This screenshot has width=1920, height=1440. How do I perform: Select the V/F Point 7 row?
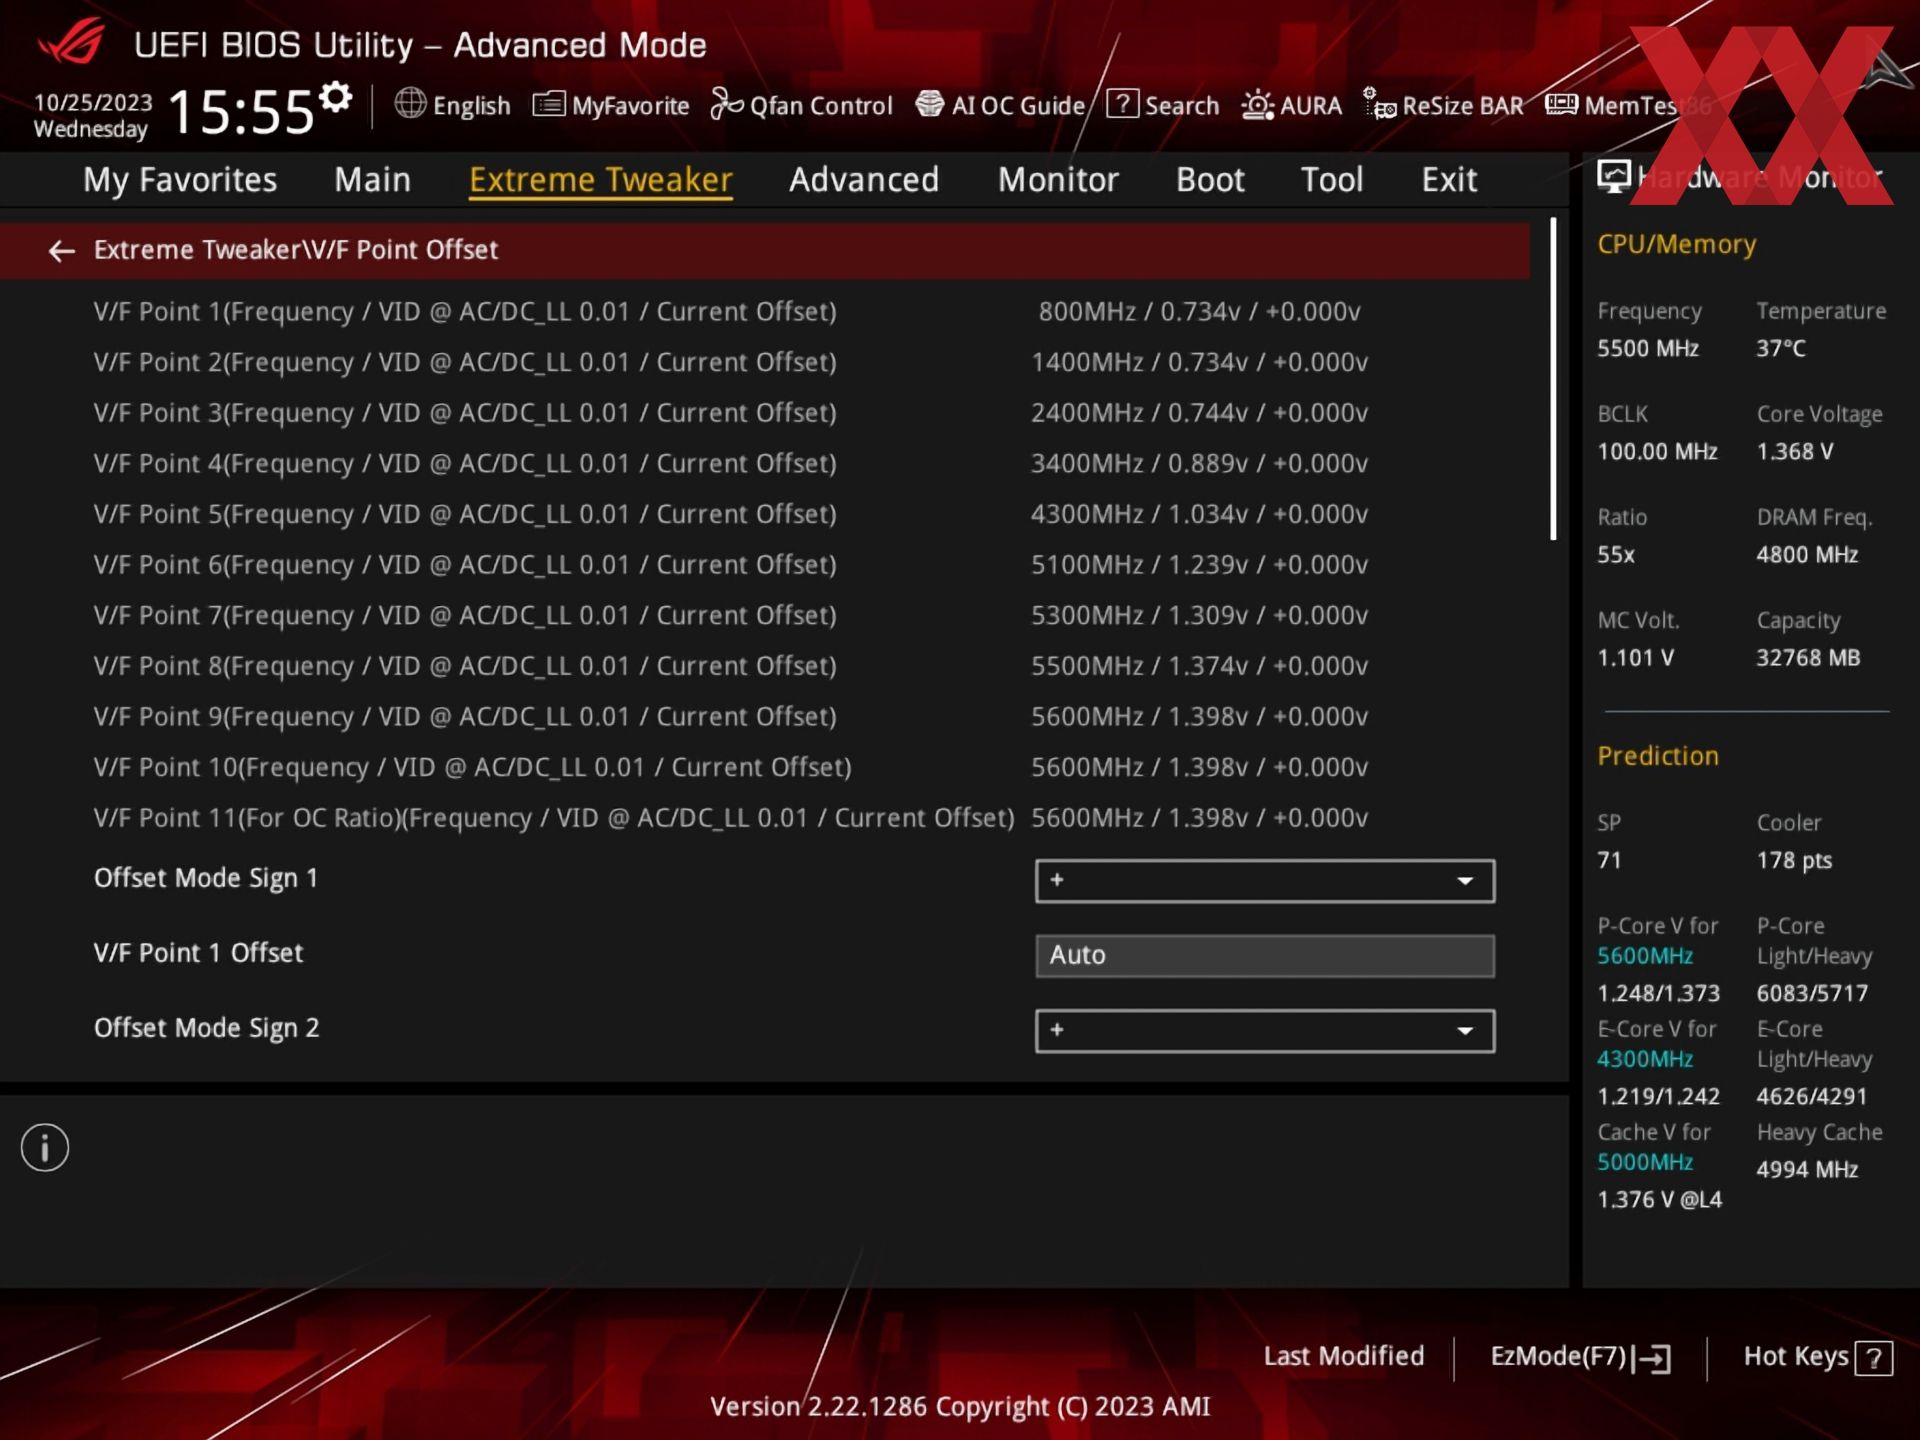(765, 617)
